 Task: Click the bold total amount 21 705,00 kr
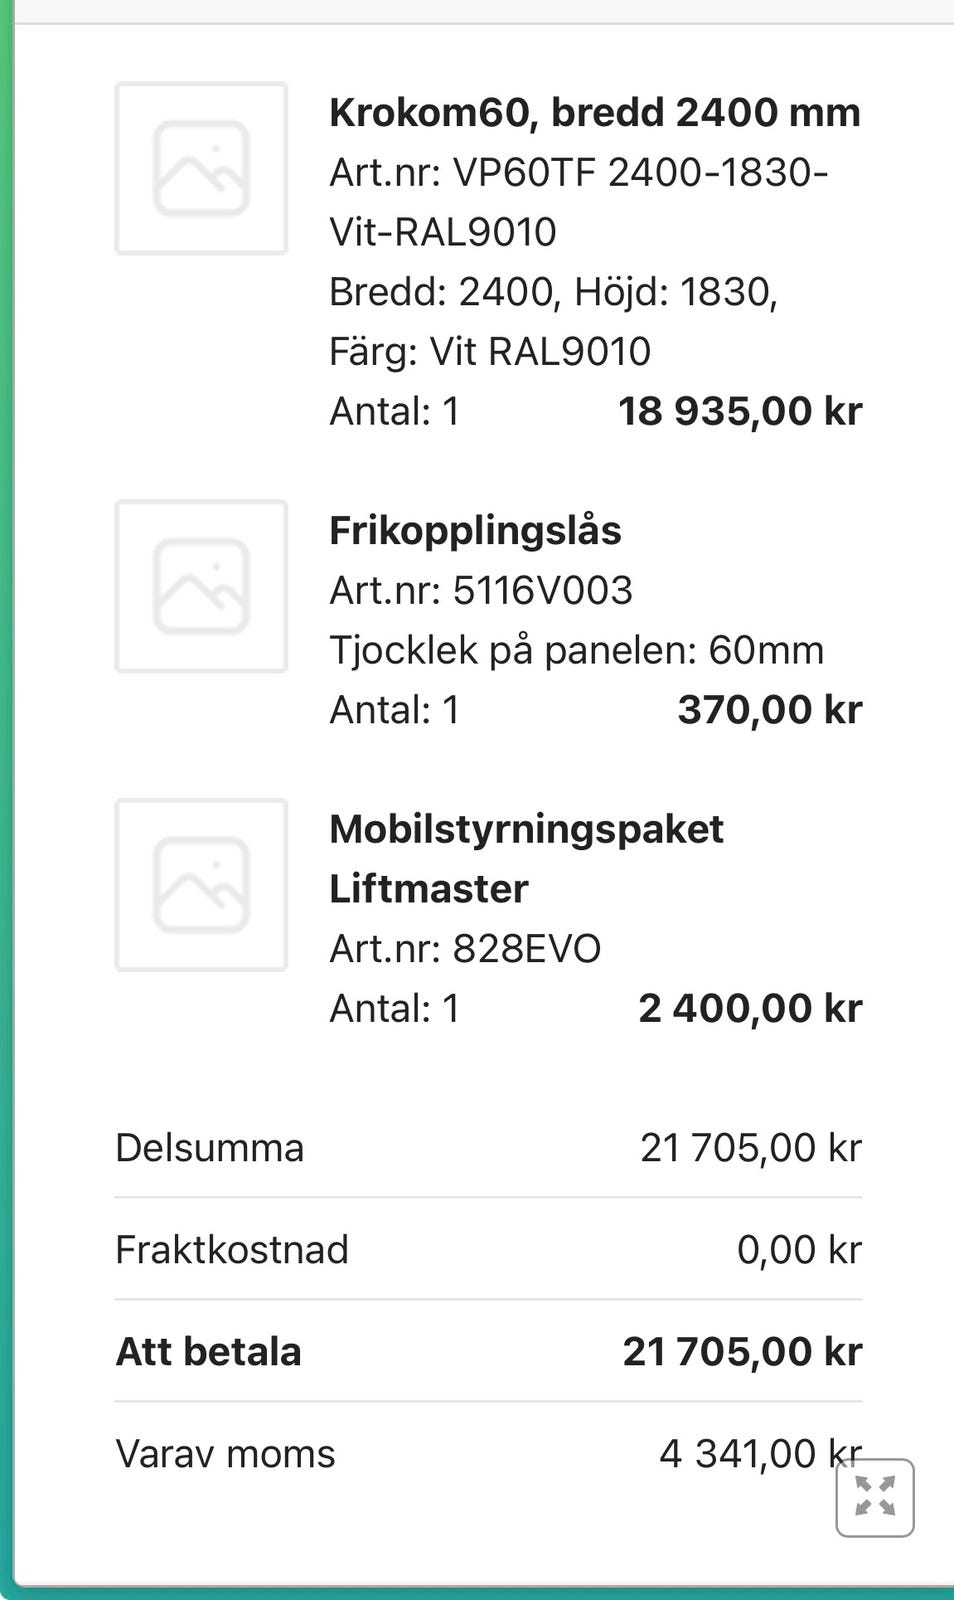741,1351
